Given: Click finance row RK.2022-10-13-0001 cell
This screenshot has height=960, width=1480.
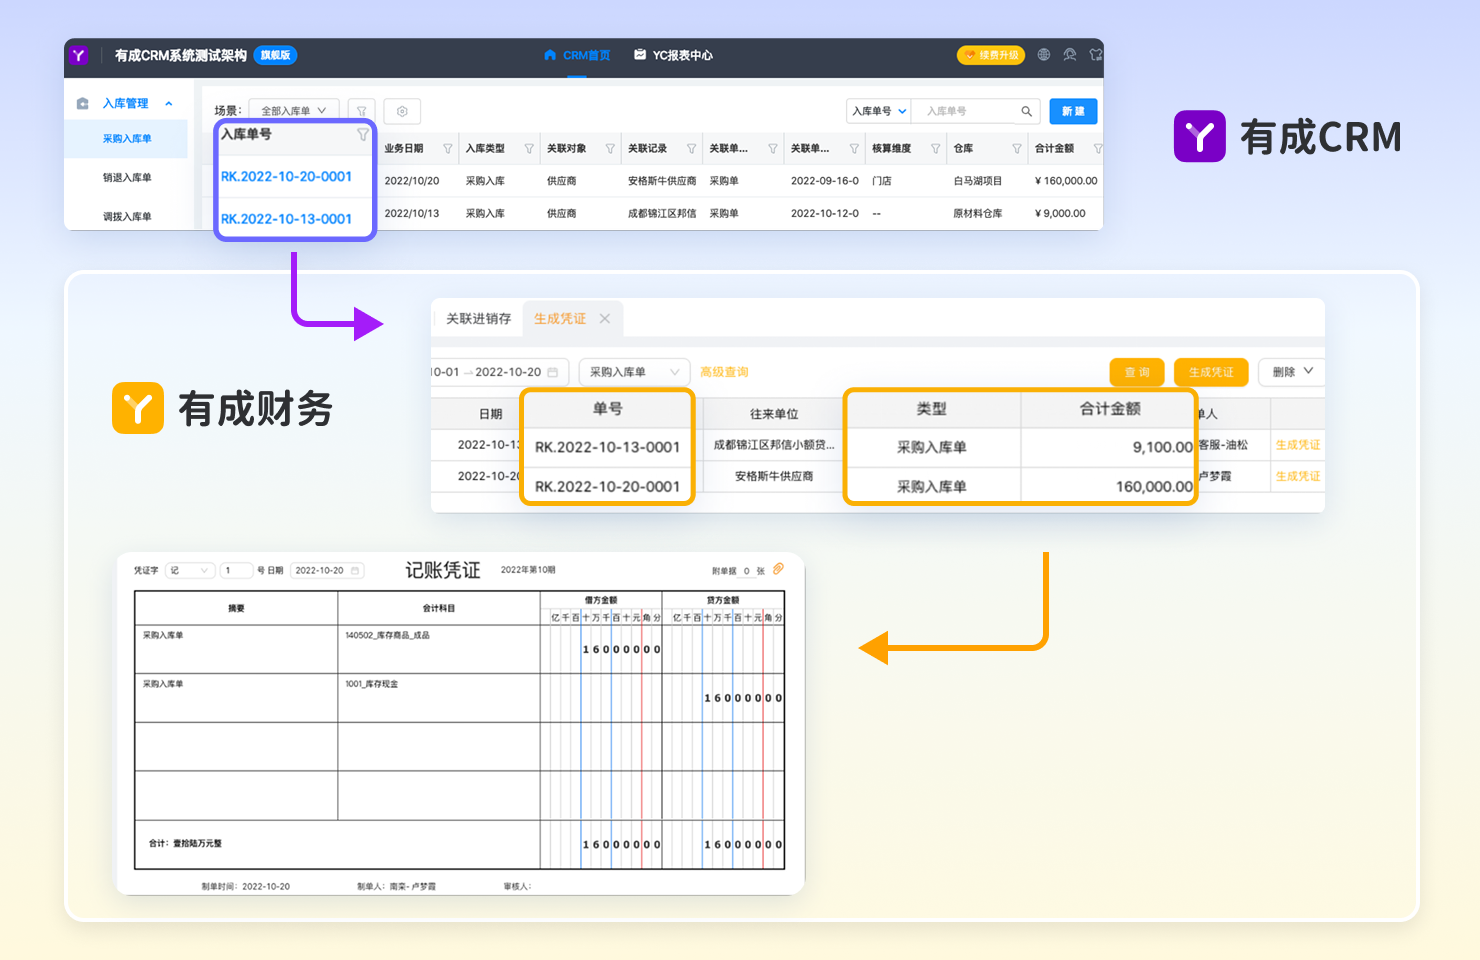Looking at the screenshot, I should [607, 448].
